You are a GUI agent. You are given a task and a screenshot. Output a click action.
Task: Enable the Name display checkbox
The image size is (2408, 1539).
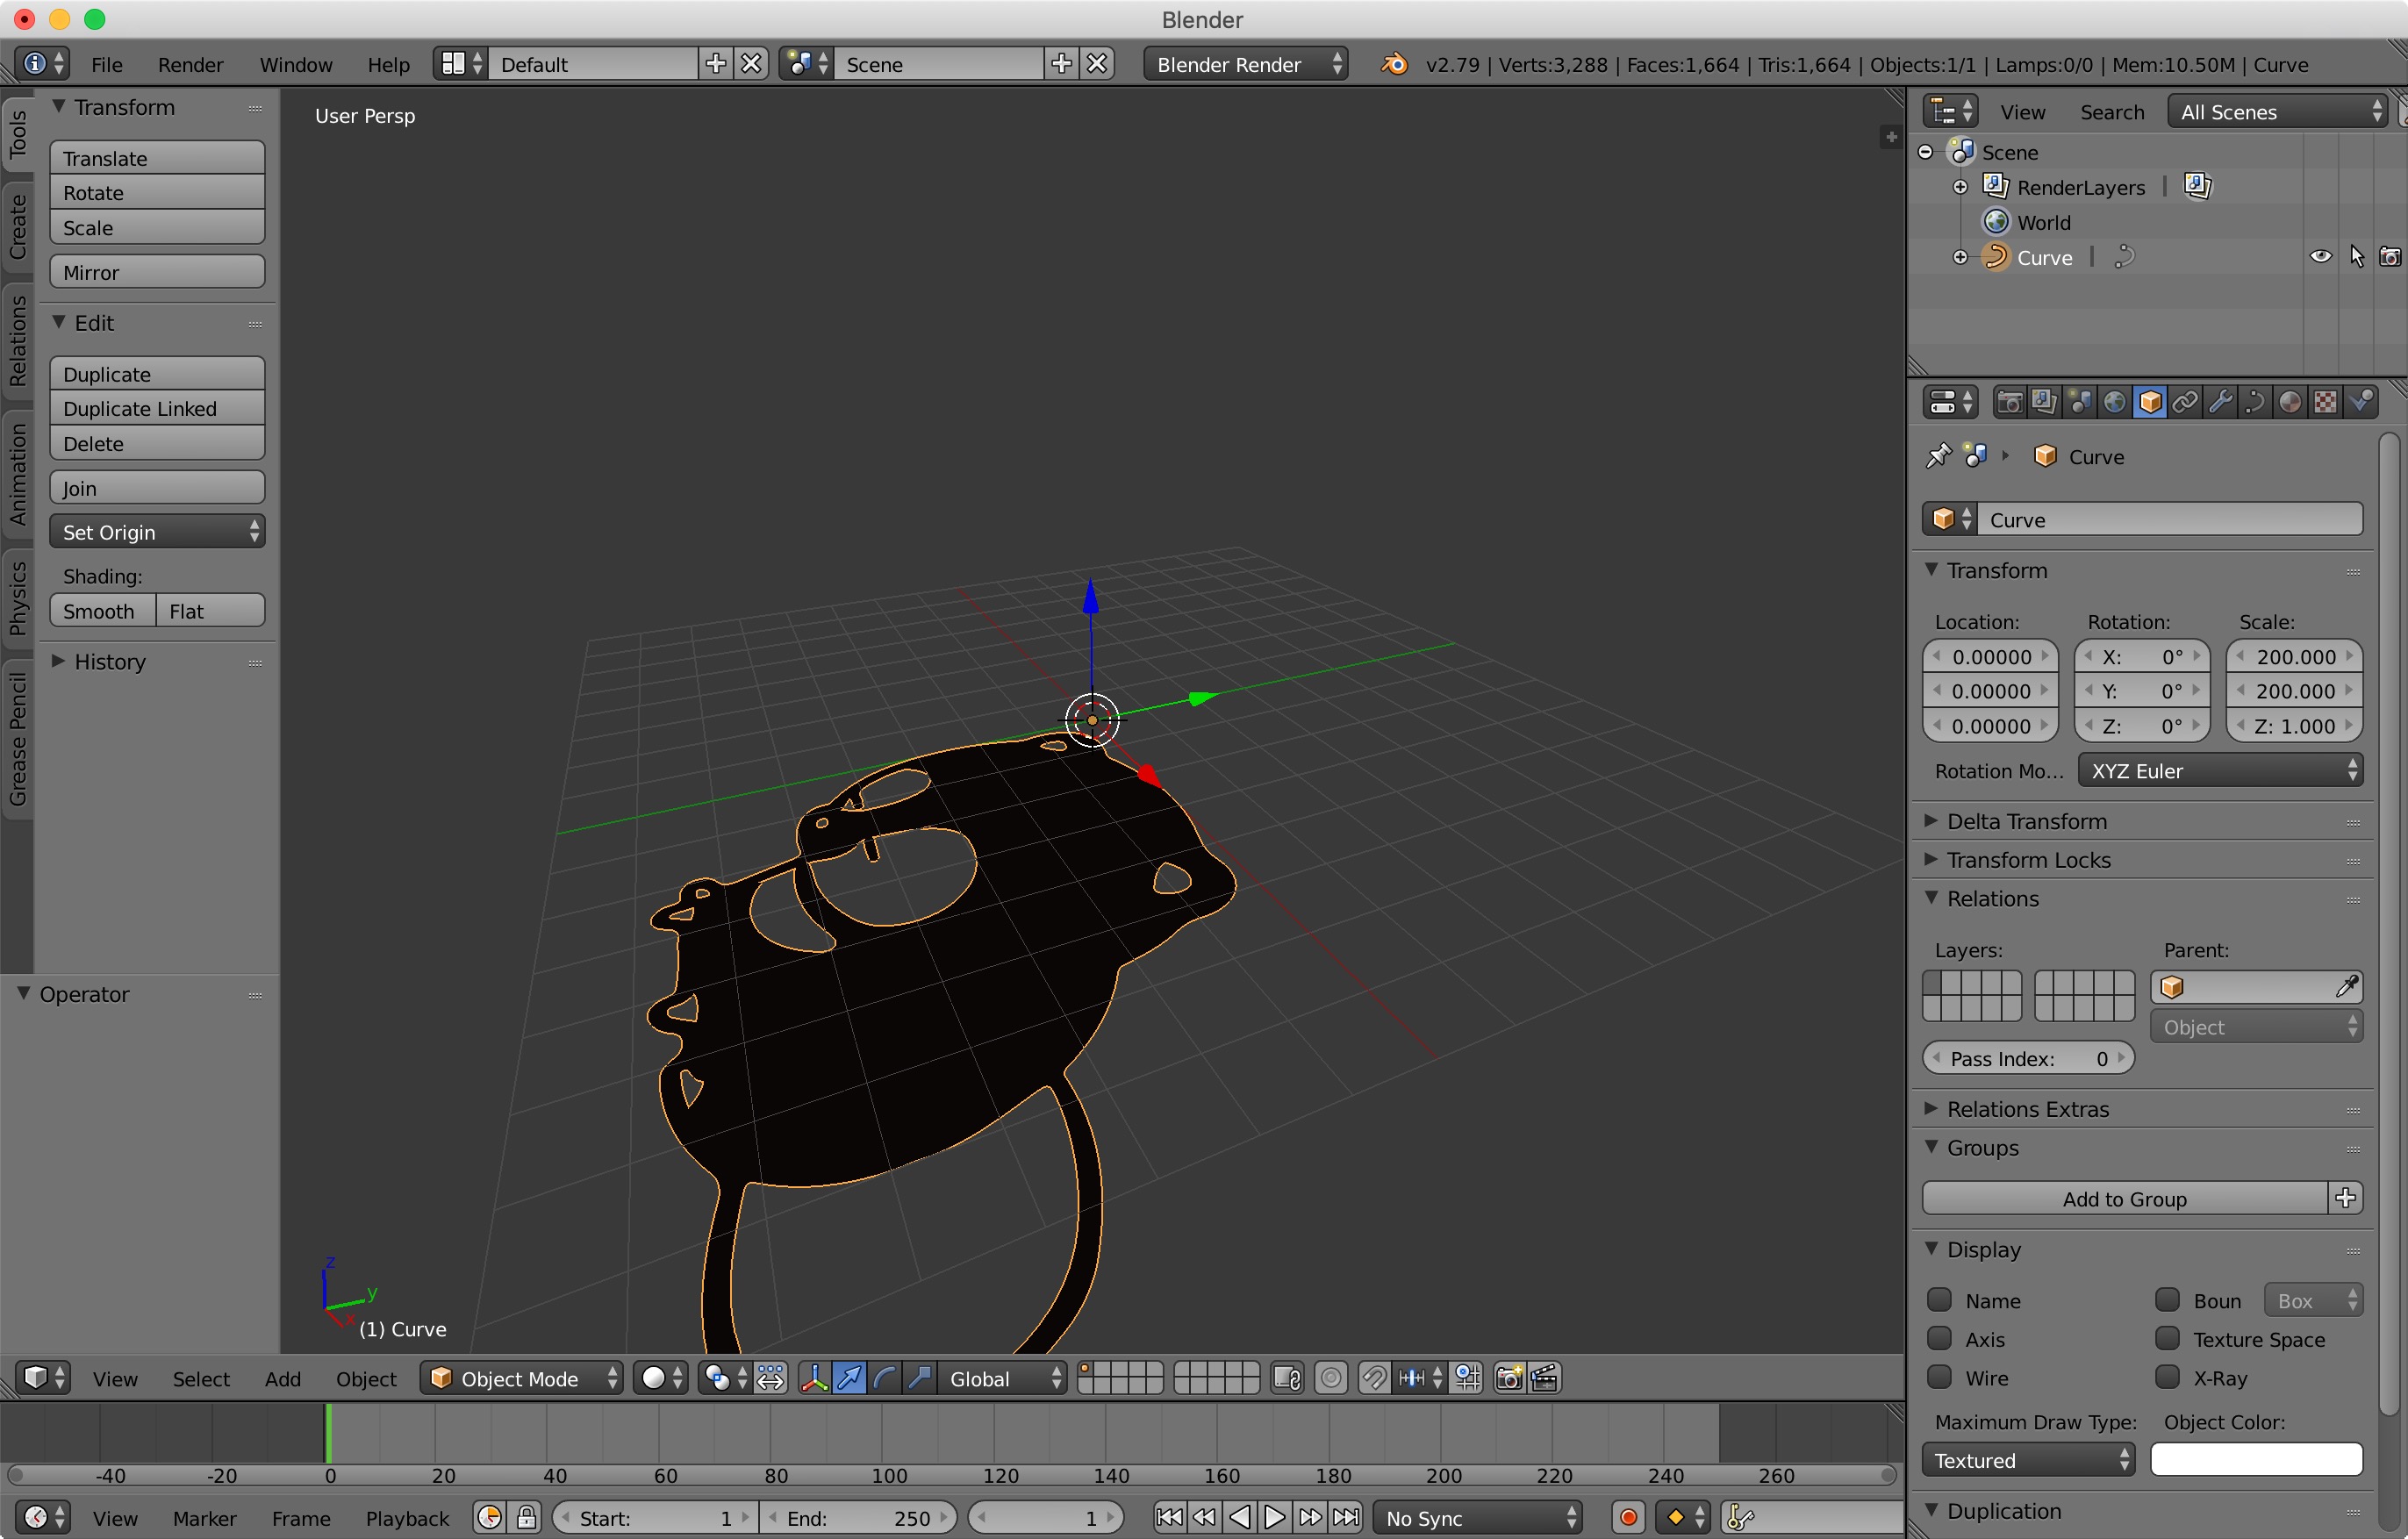1940,1300
